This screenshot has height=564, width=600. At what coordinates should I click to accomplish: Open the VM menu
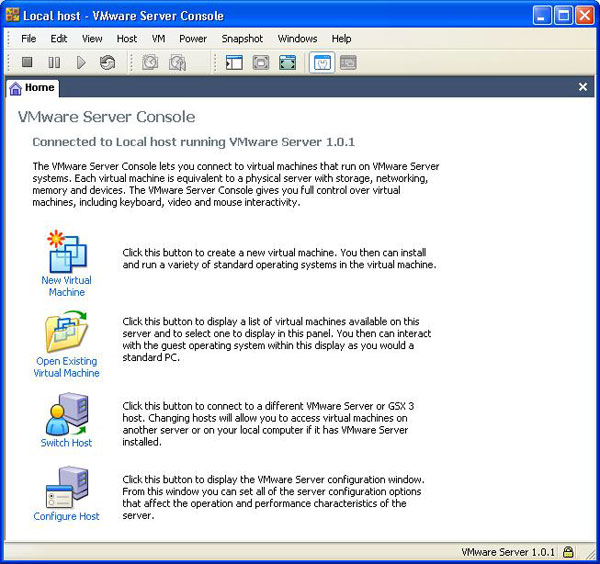click(x=158, y=39)
